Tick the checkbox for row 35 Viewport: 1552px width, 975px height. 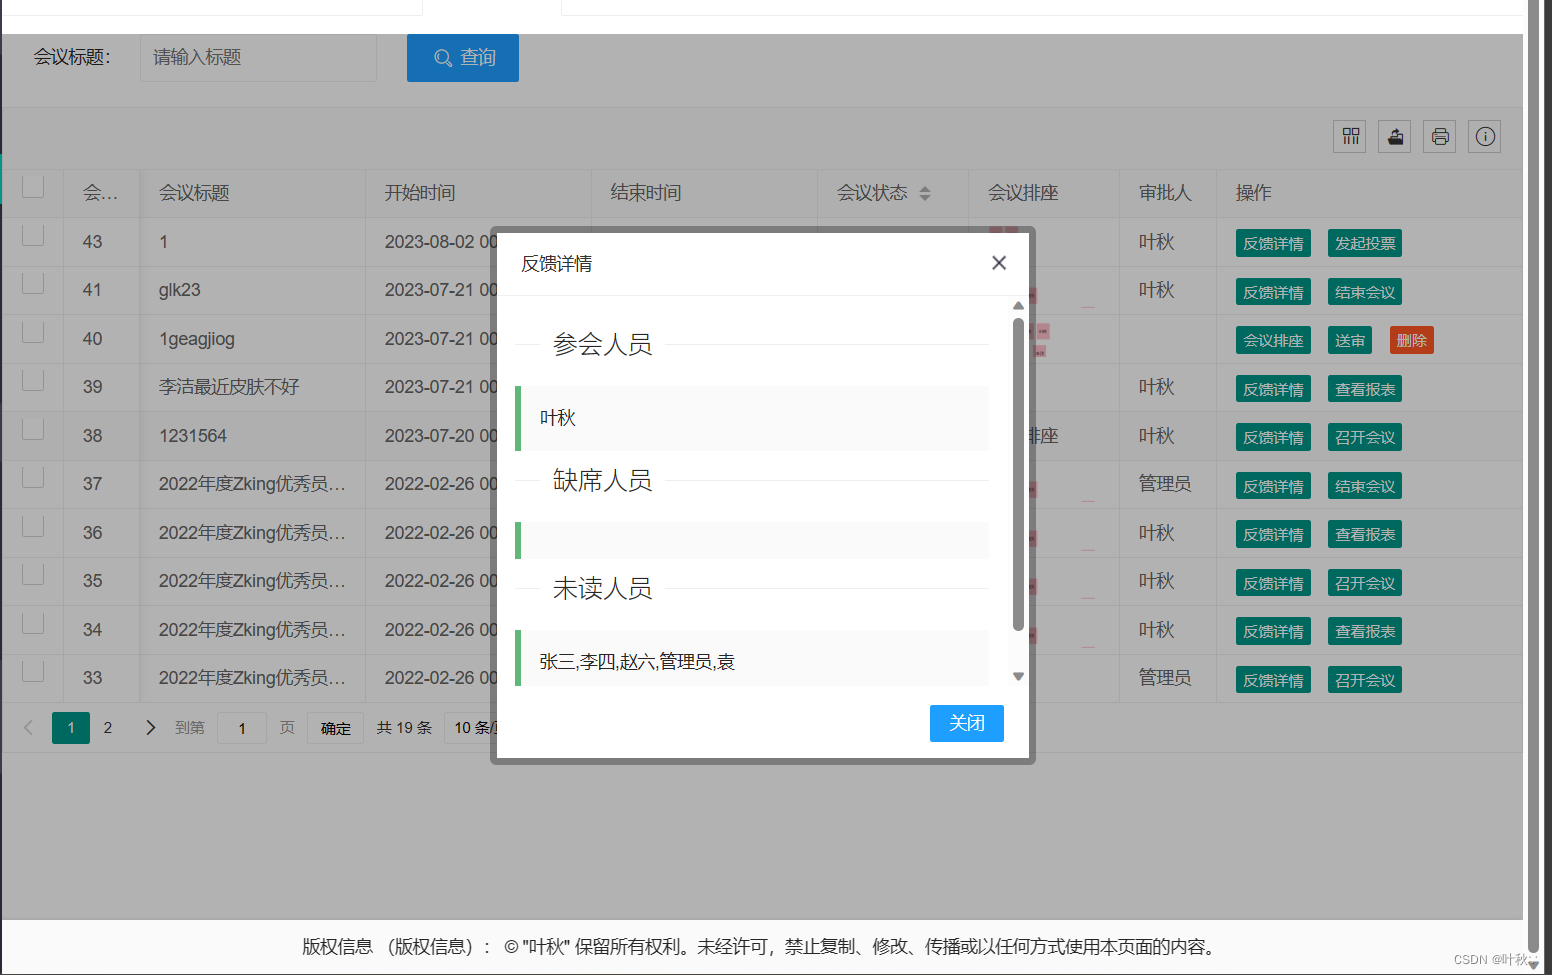[33, 574]
